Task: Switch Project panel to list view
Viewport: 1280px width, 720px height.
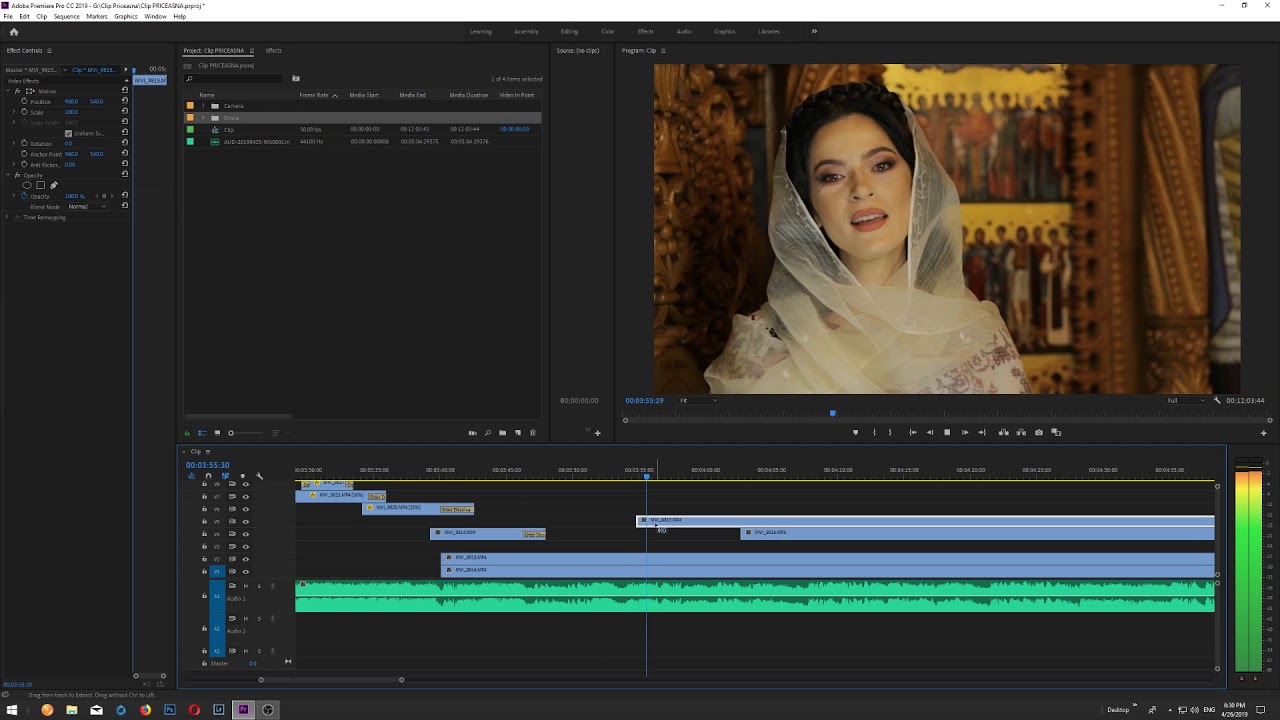Action: coord(202,433)
